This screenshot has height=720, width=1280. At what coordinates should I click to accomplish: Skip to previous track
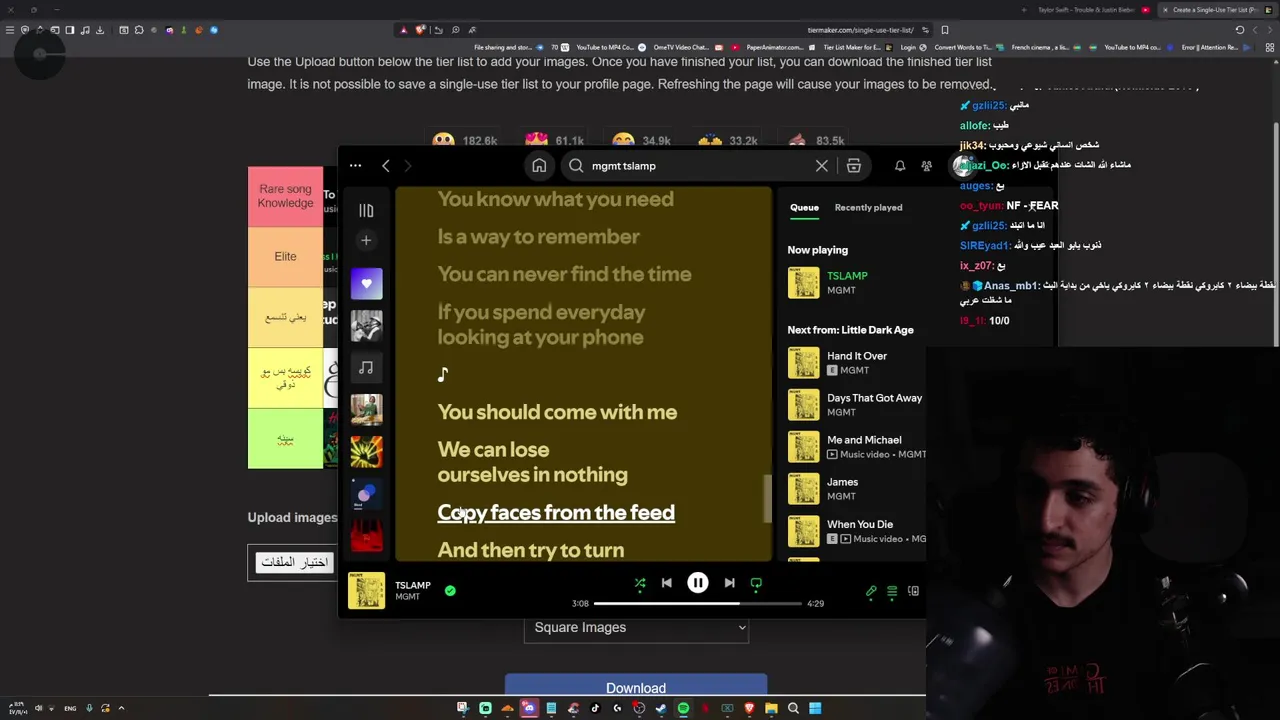click(x=667, y=583)
